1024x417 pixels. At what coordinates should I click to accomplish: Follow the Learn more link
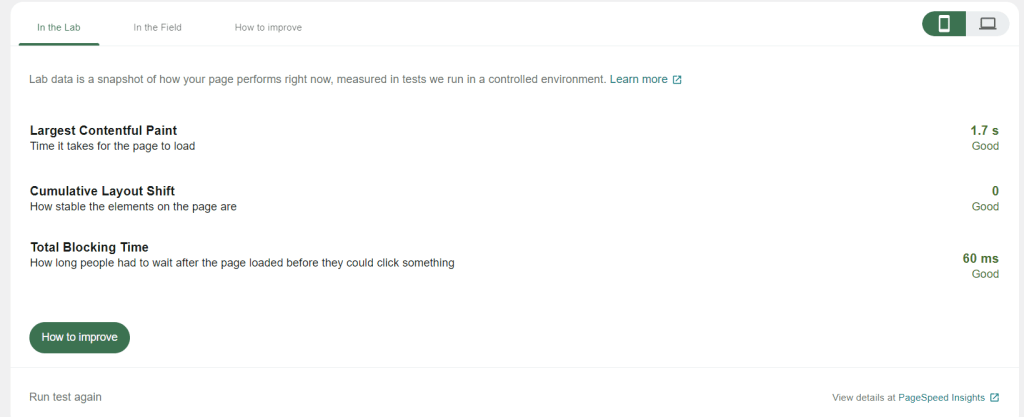[x=639, y=80]
